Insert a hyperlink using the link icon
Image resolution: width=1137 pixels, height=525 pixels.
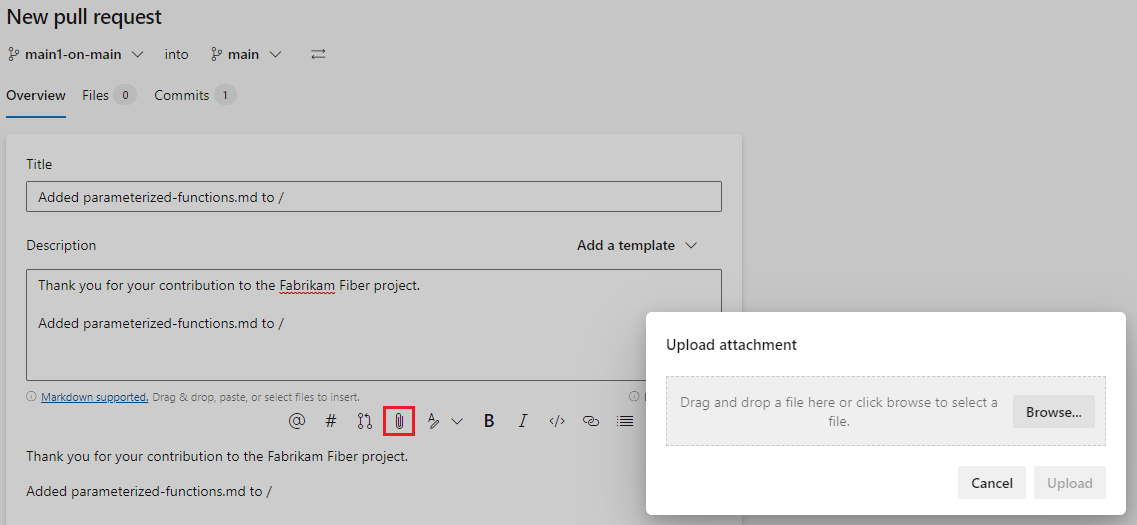pos(591,421)
